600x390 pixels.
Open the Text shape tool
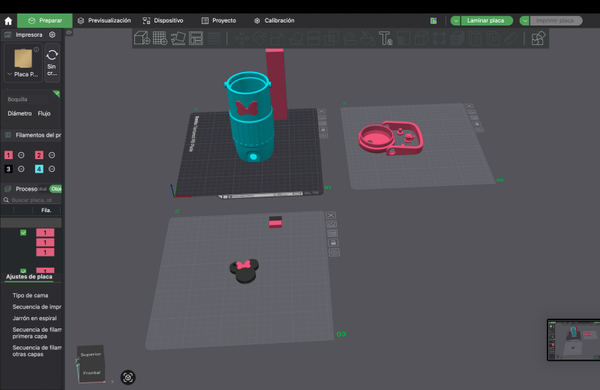[x=385, y=38]
